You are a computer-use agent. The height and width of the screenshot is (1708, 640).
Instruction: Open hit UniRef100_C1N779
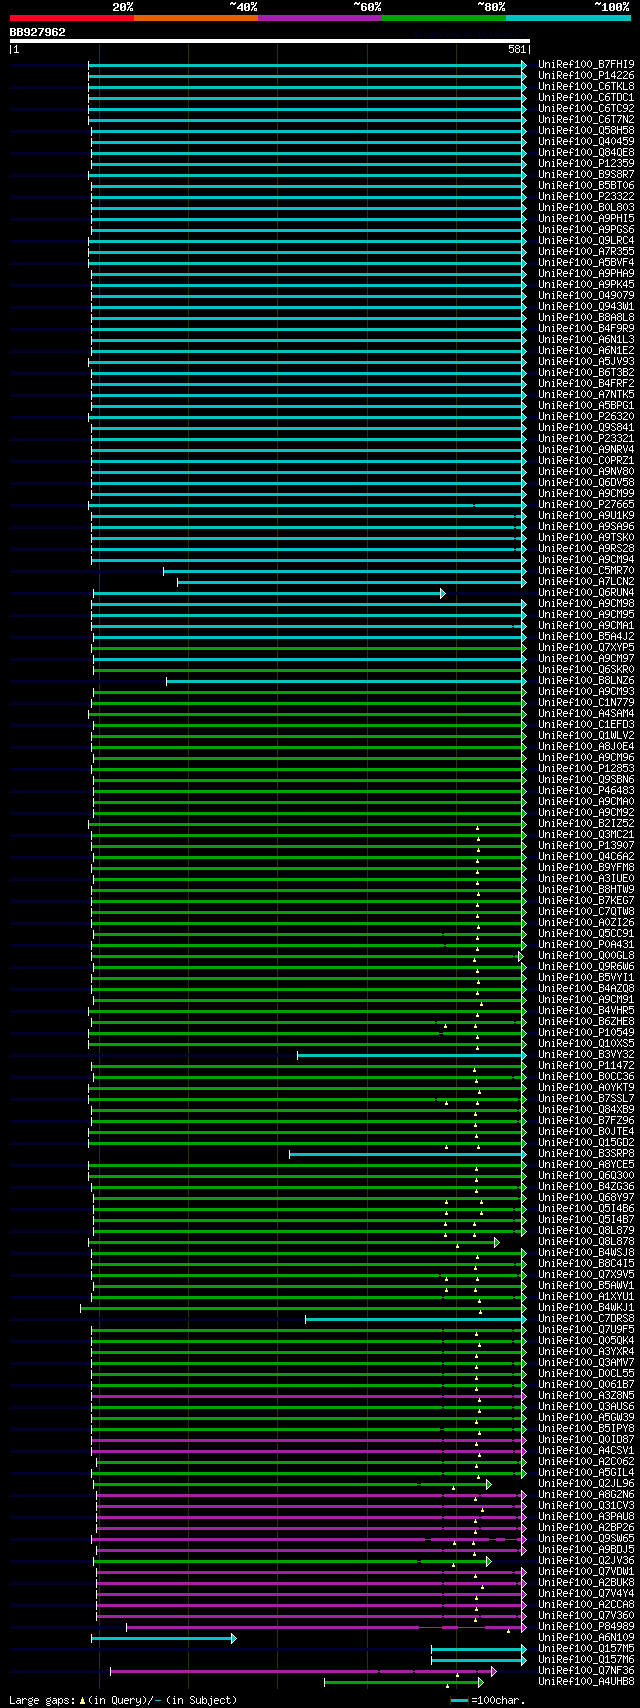(586, 703)
